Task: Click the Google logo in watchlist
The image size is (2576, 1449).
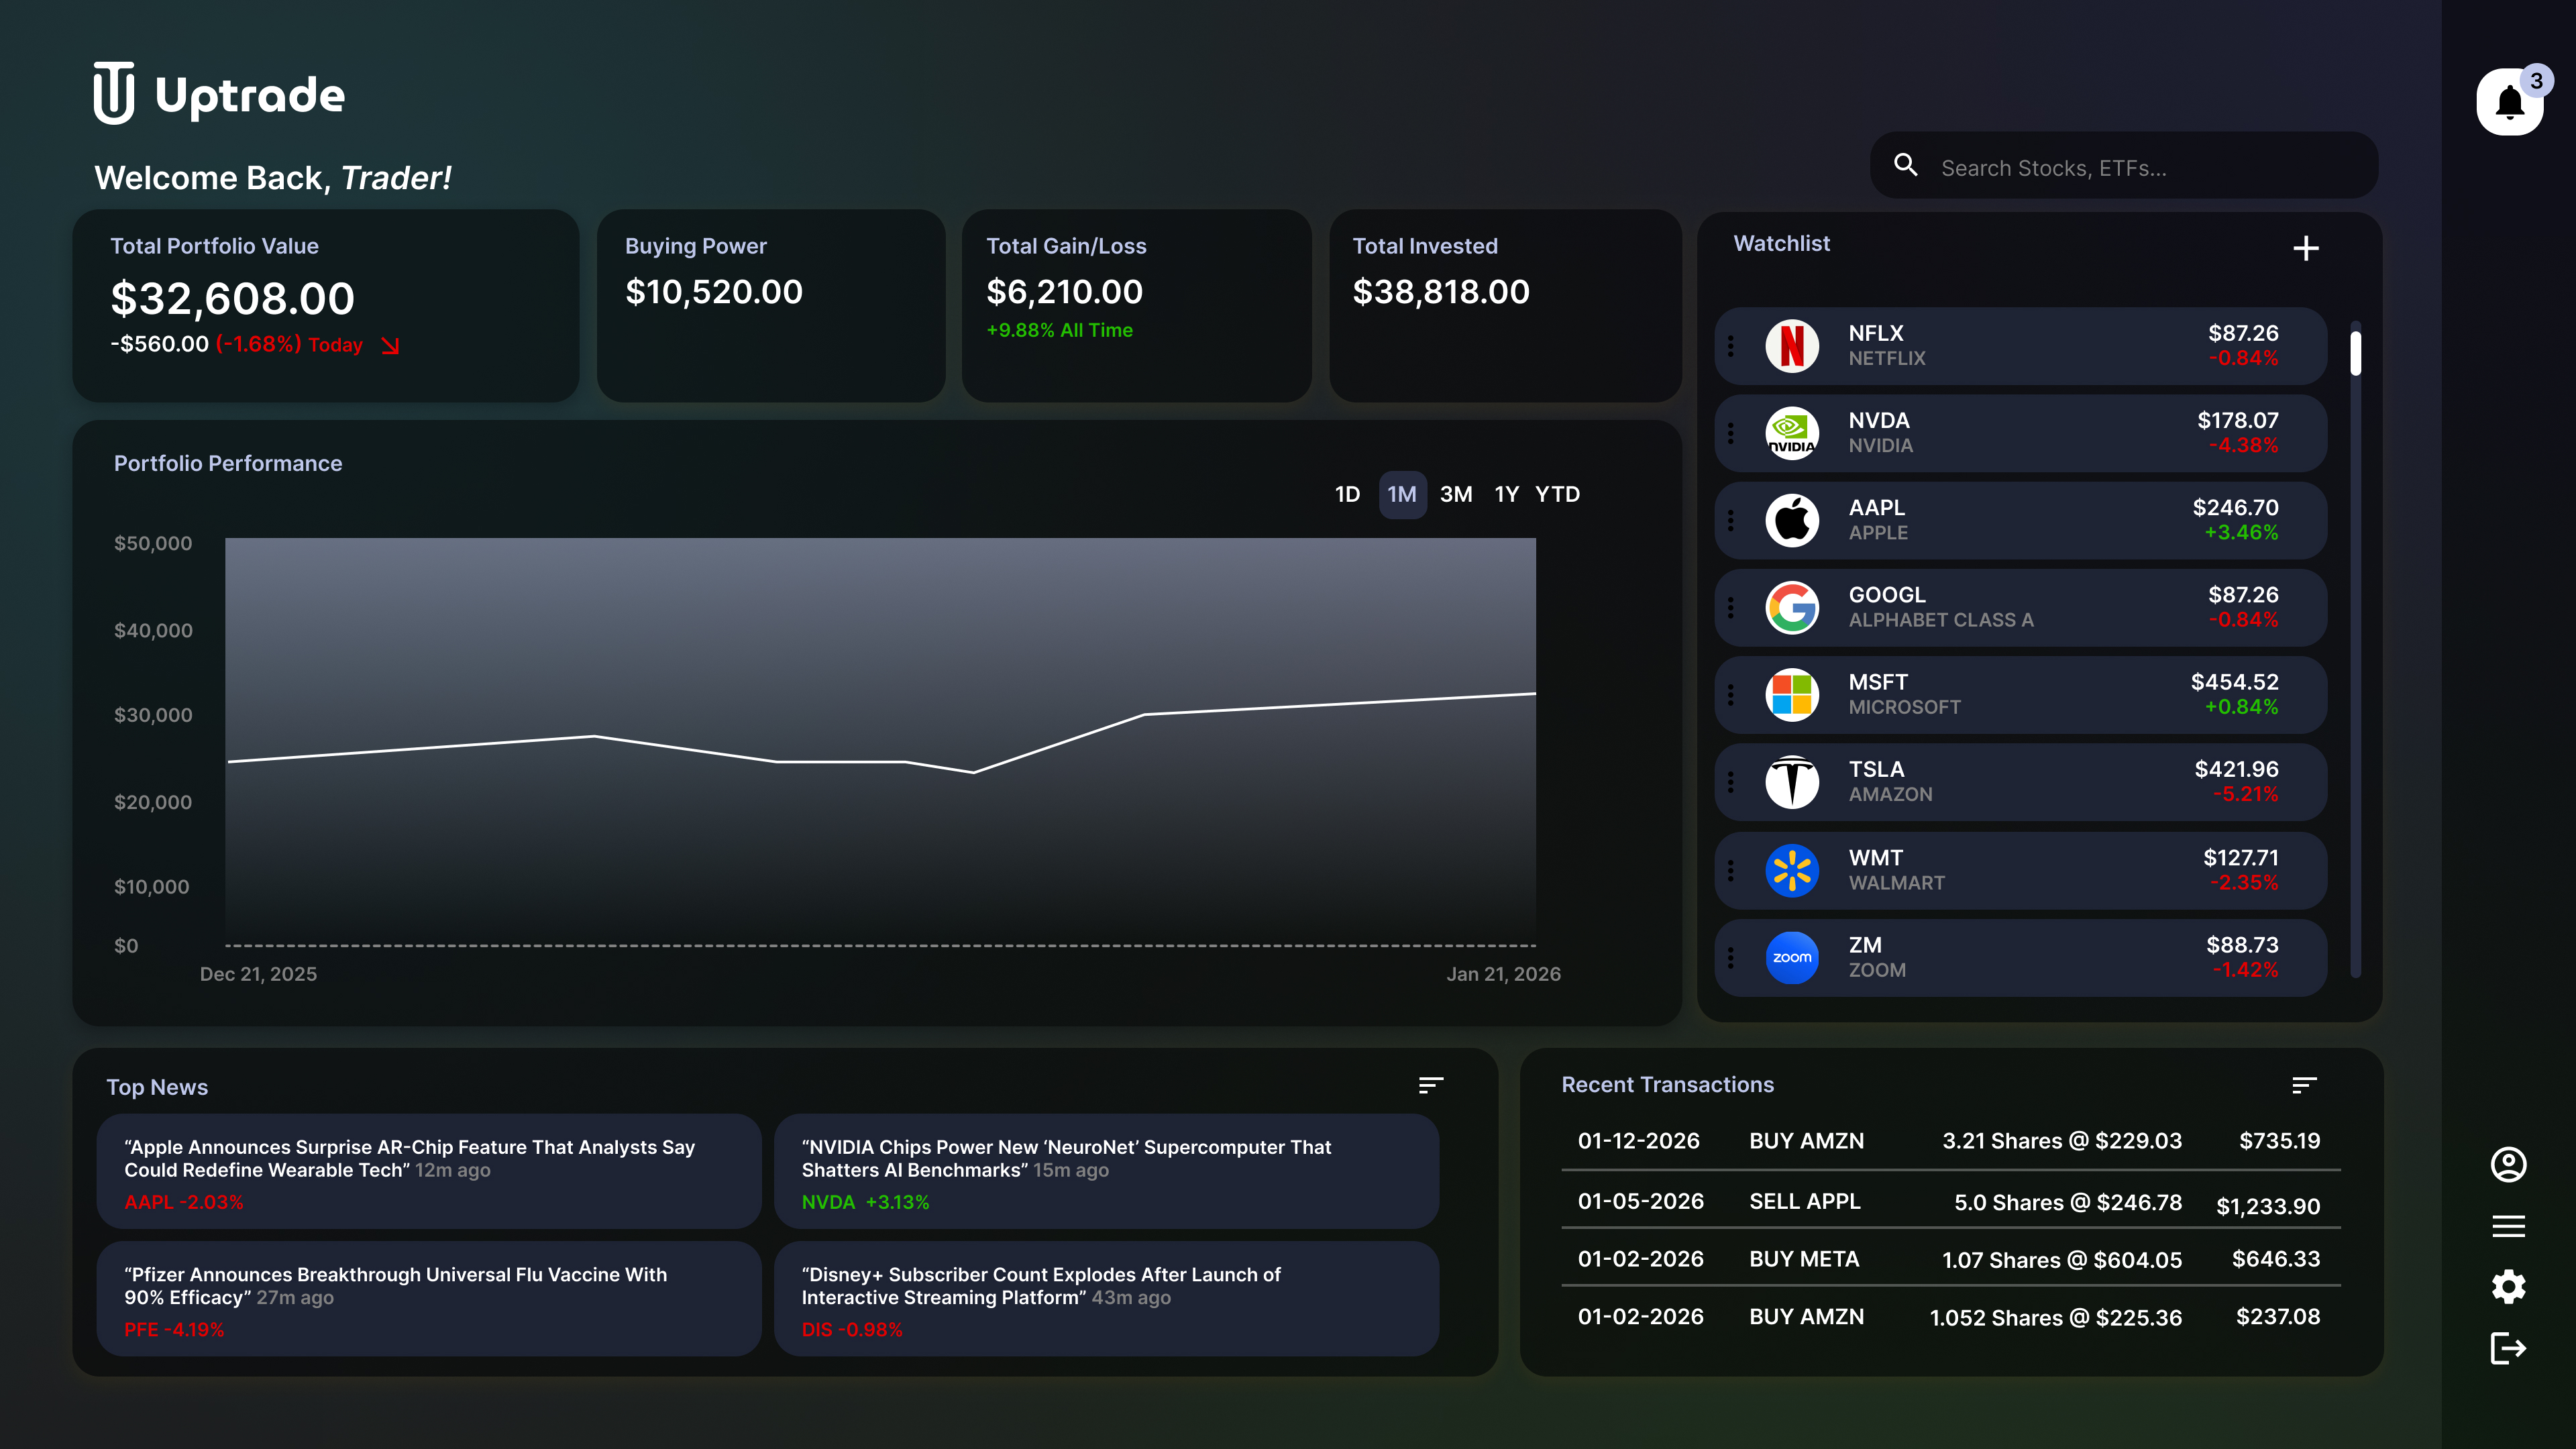Action: 1792,607
